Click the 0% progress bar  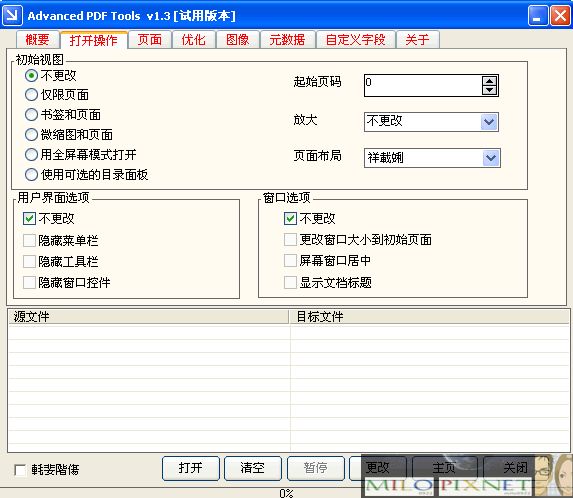(x=286, y=493)
